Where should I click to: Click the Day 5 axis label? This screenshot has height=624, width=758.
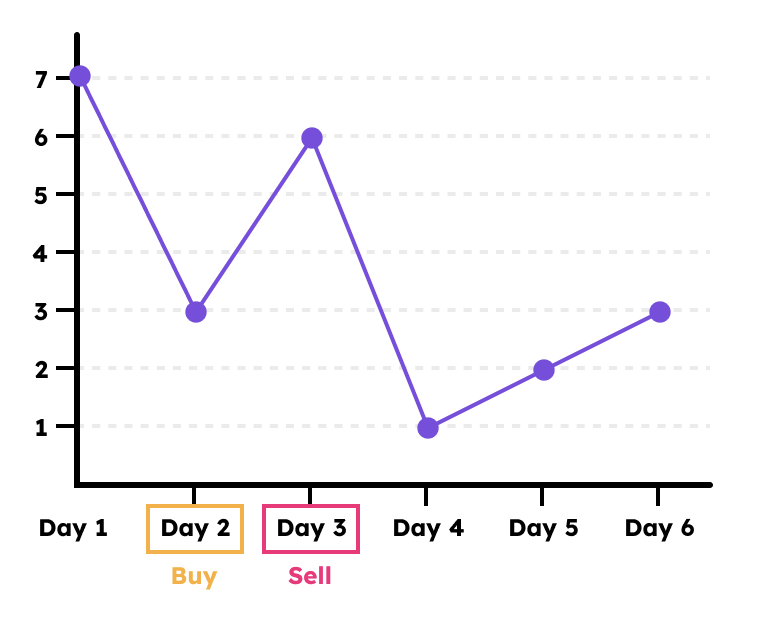pyautogui.click(x=544, y=528)
